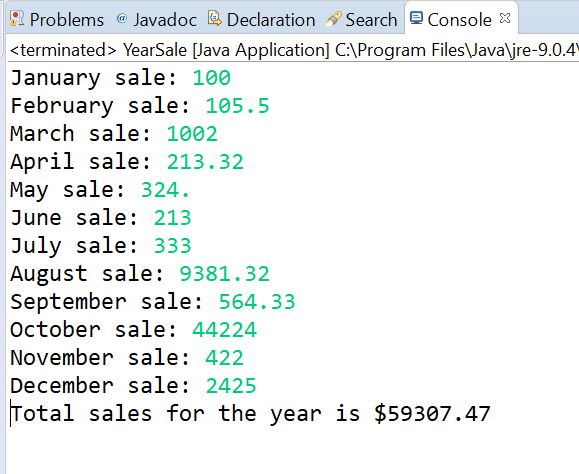Click the Declaration document icon
The width and height of the screenshot is (579, 474).
tap(215, 18)
